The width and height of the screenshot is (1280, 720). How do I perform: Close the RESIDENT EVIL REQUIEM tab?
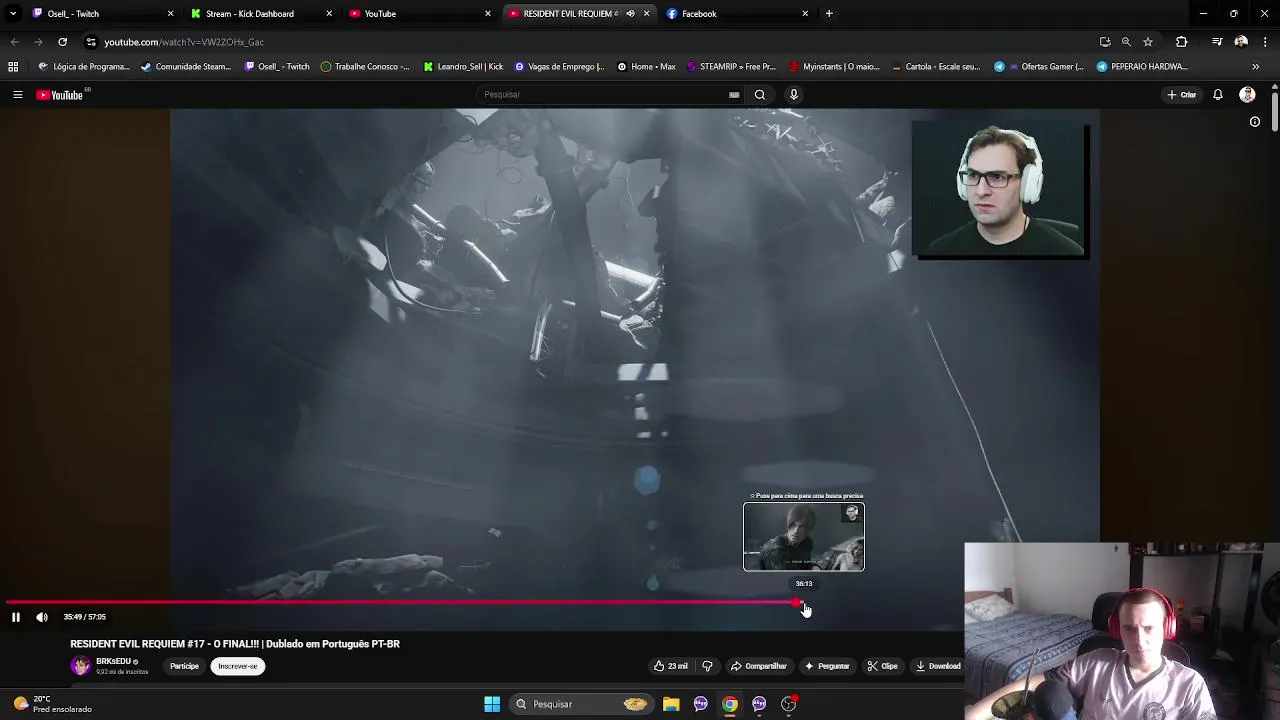tap(646, 14)
